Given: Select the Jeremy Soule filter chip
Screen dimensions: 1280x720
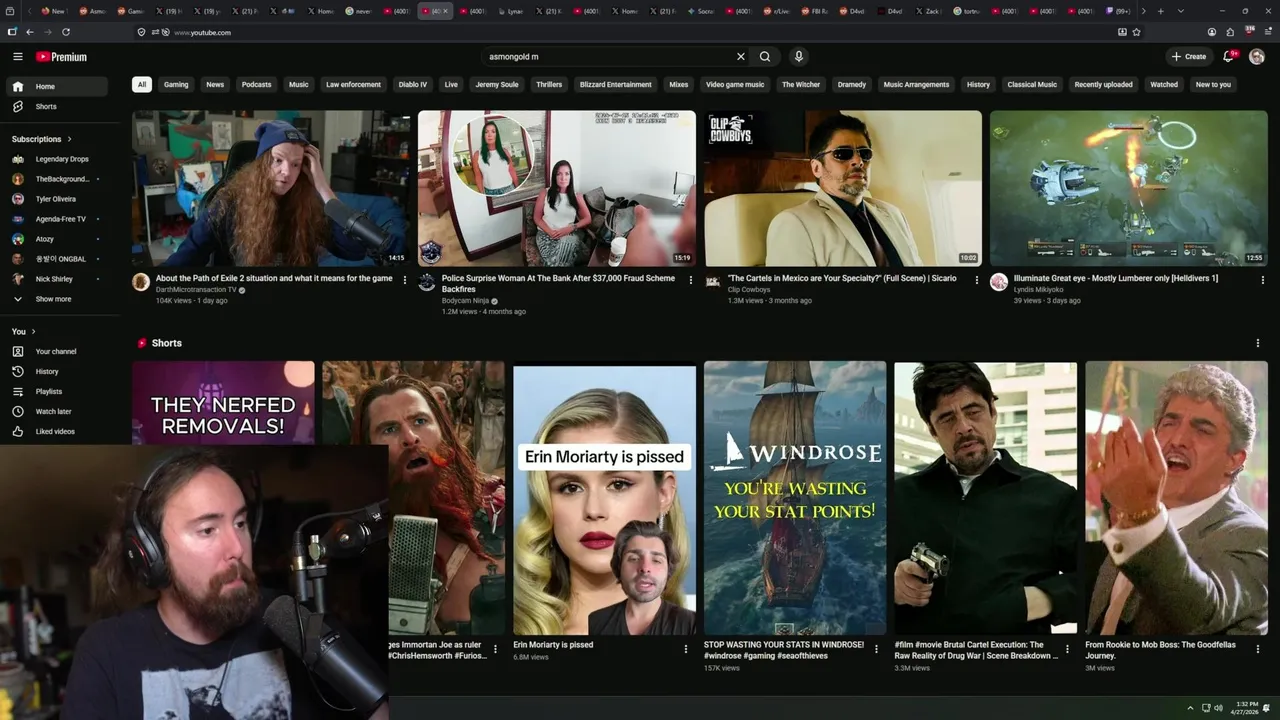Looking at the screenshot, I should (x=497, y=85).
